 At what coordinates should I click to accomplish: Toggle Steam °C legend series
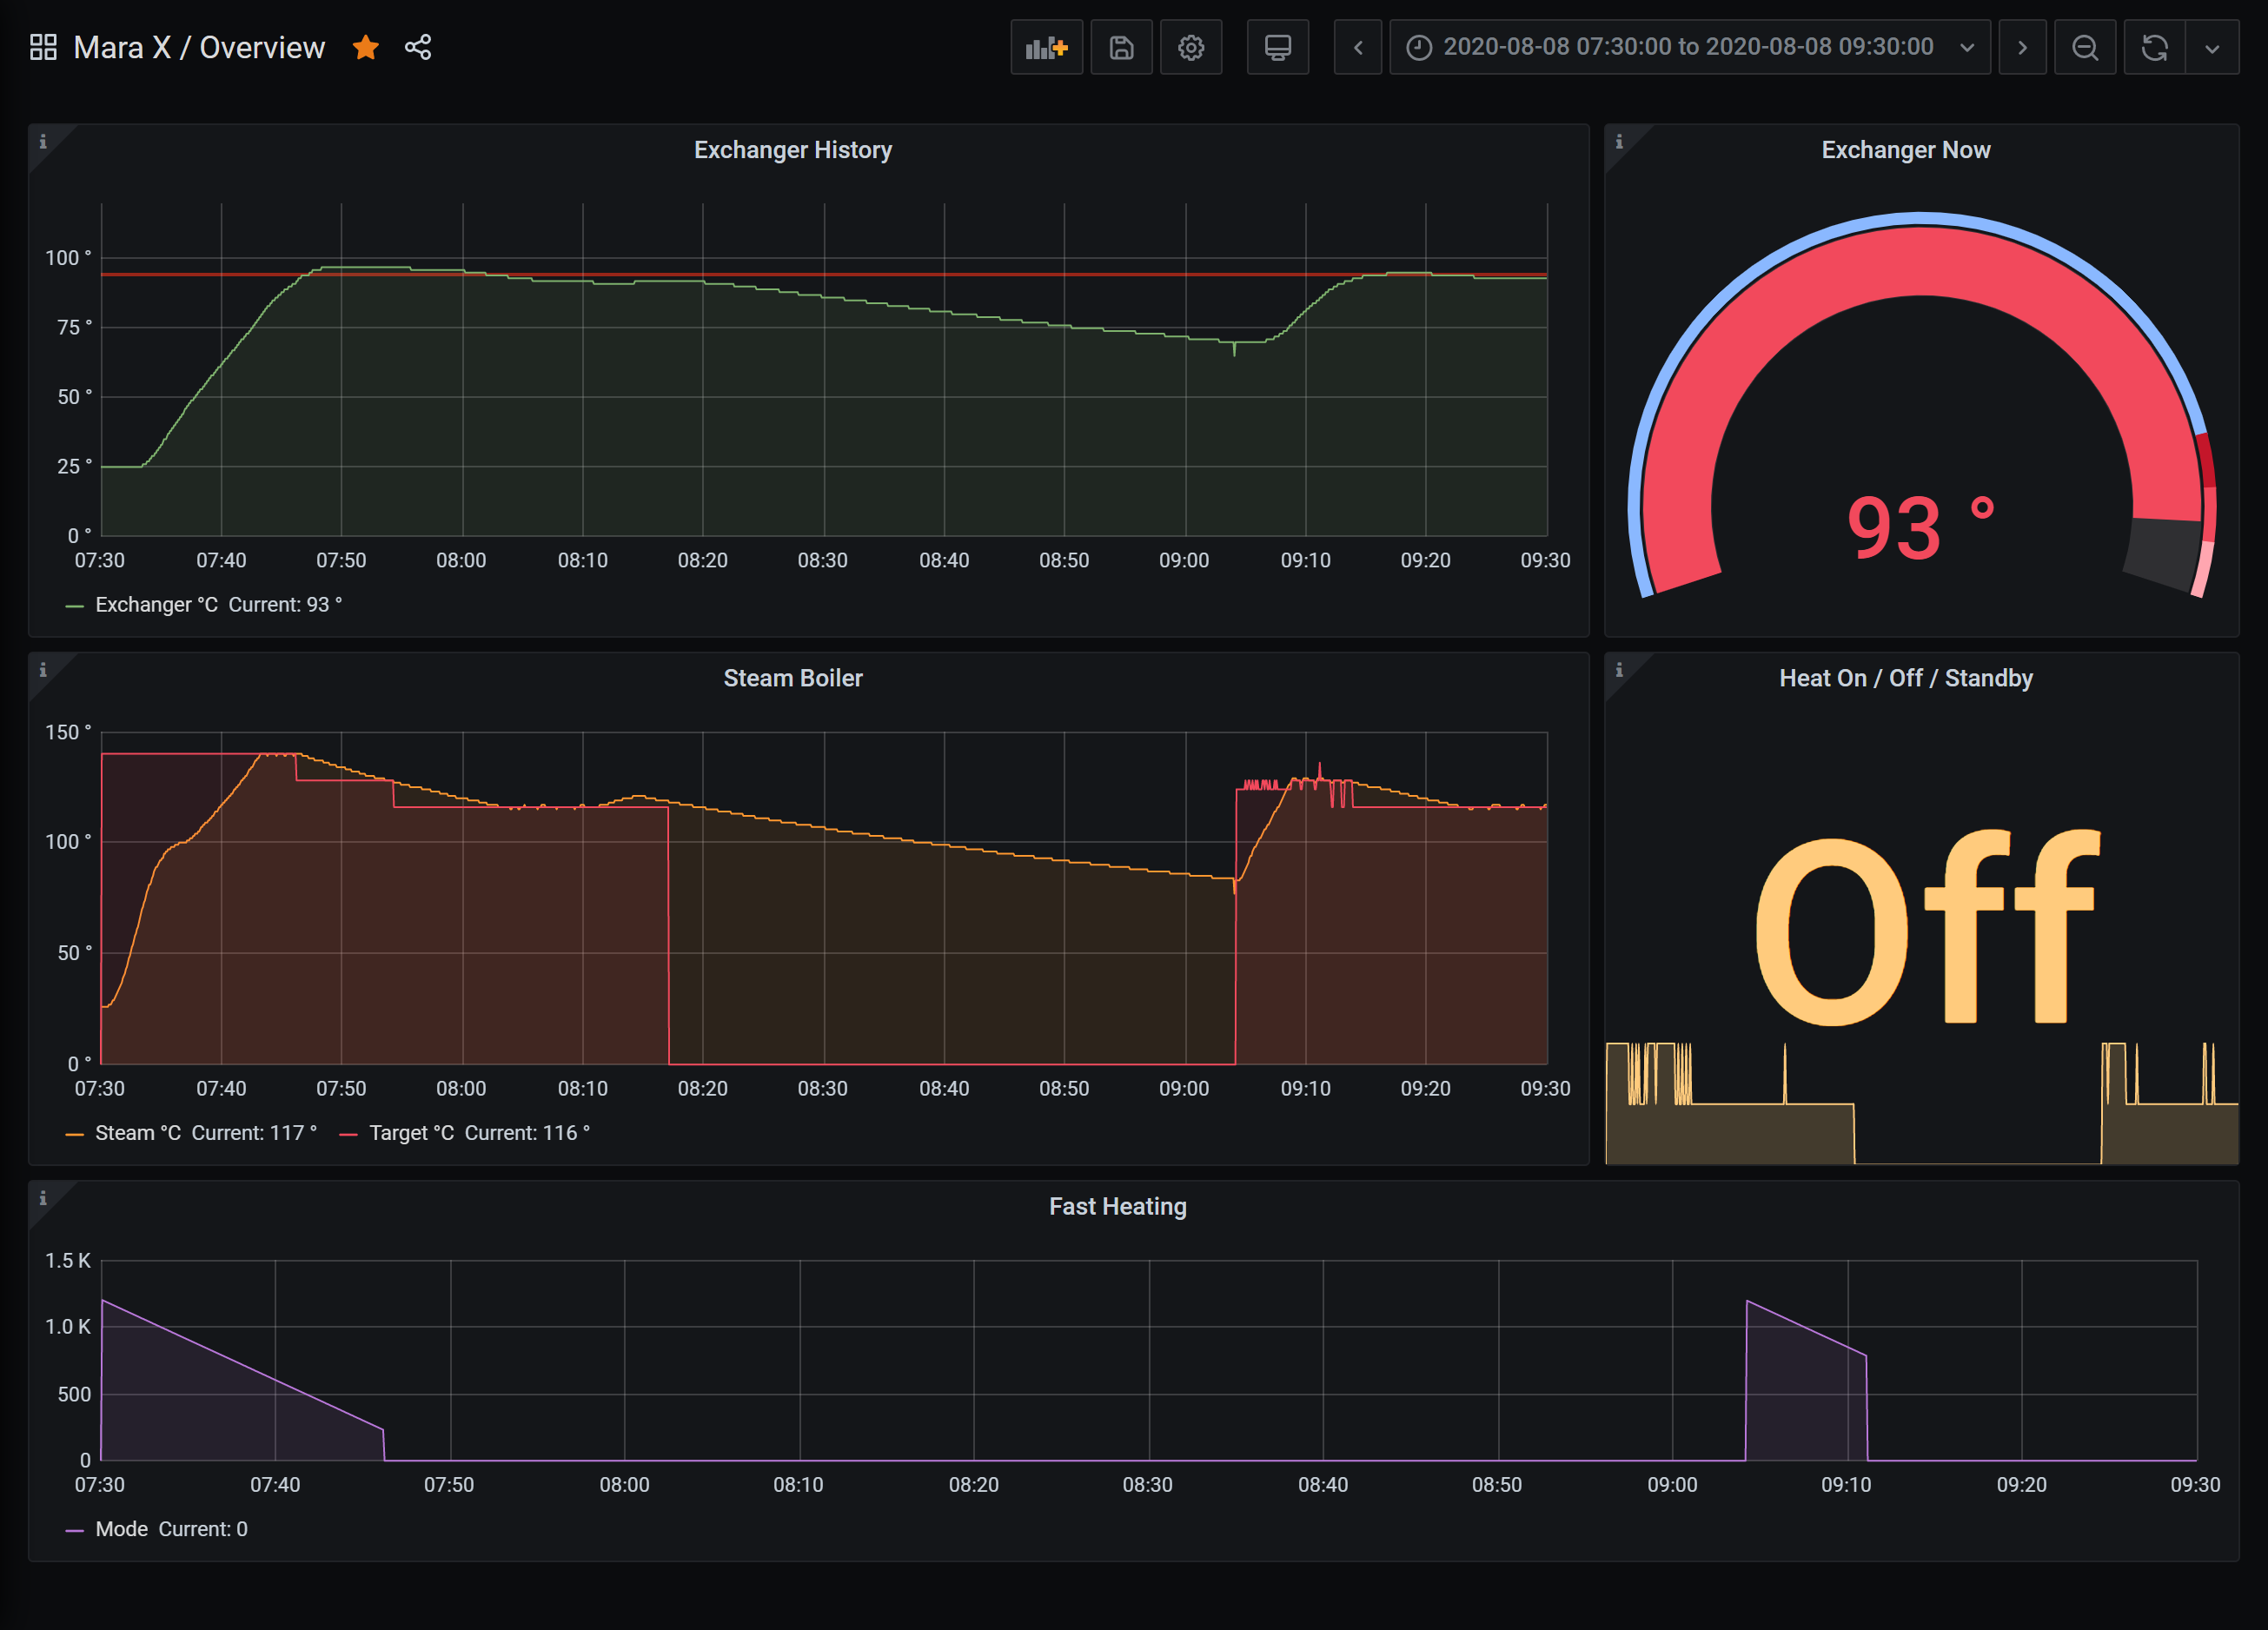(x=138, y=1133)
